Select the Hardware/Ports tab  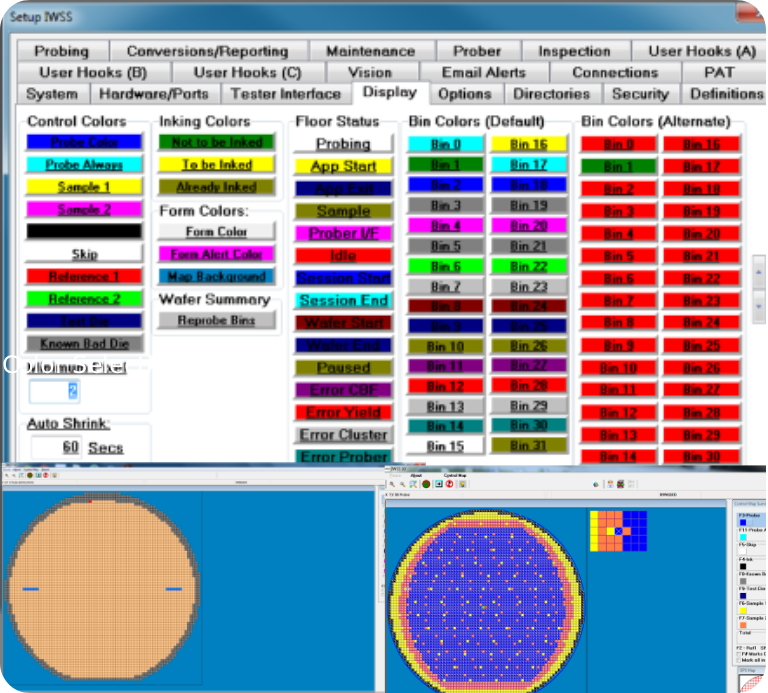[x=154, y=94]
